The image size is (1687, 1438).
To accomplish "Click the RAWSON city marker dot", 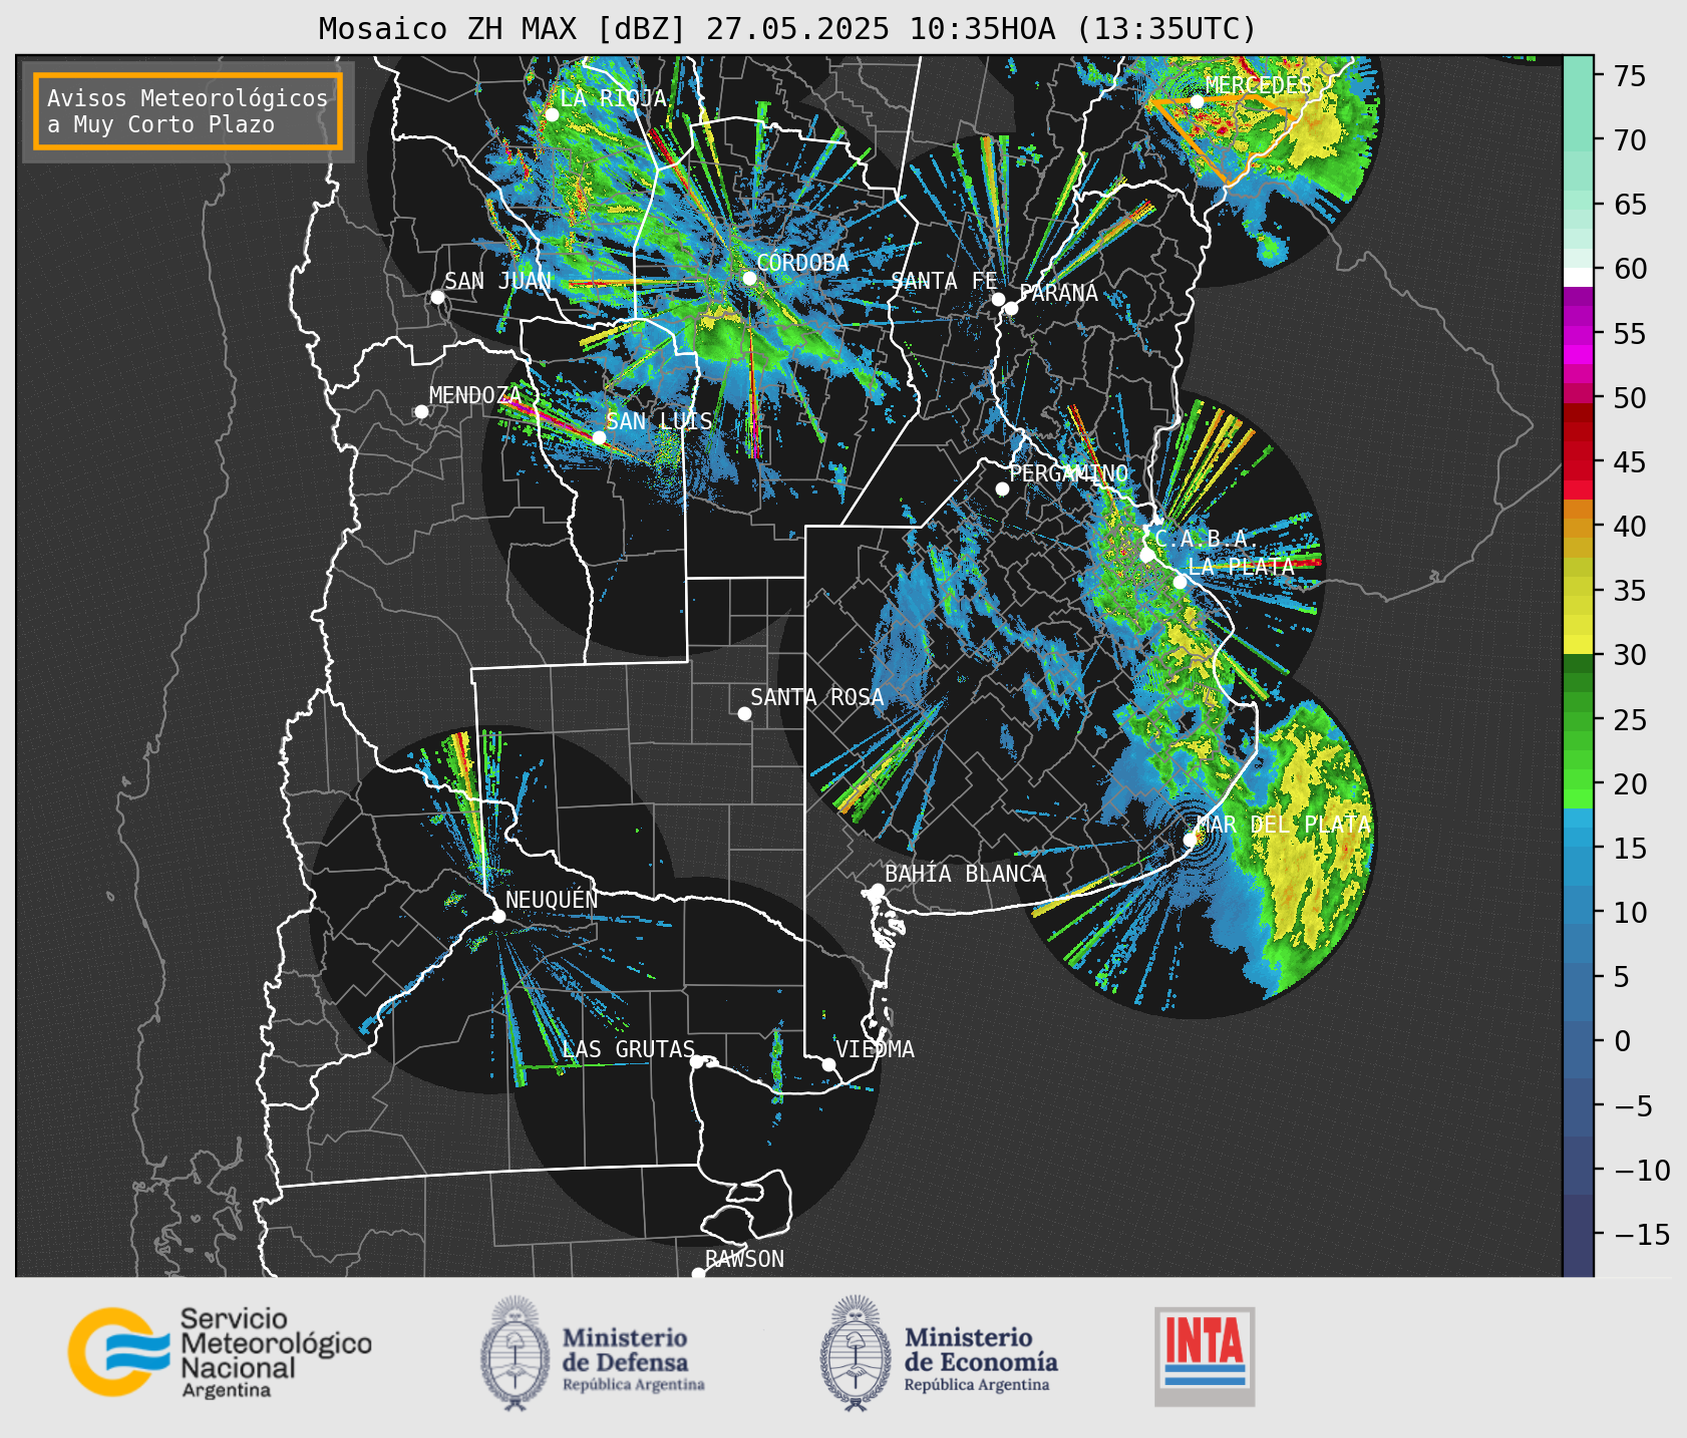I will tap(698, 1274).
